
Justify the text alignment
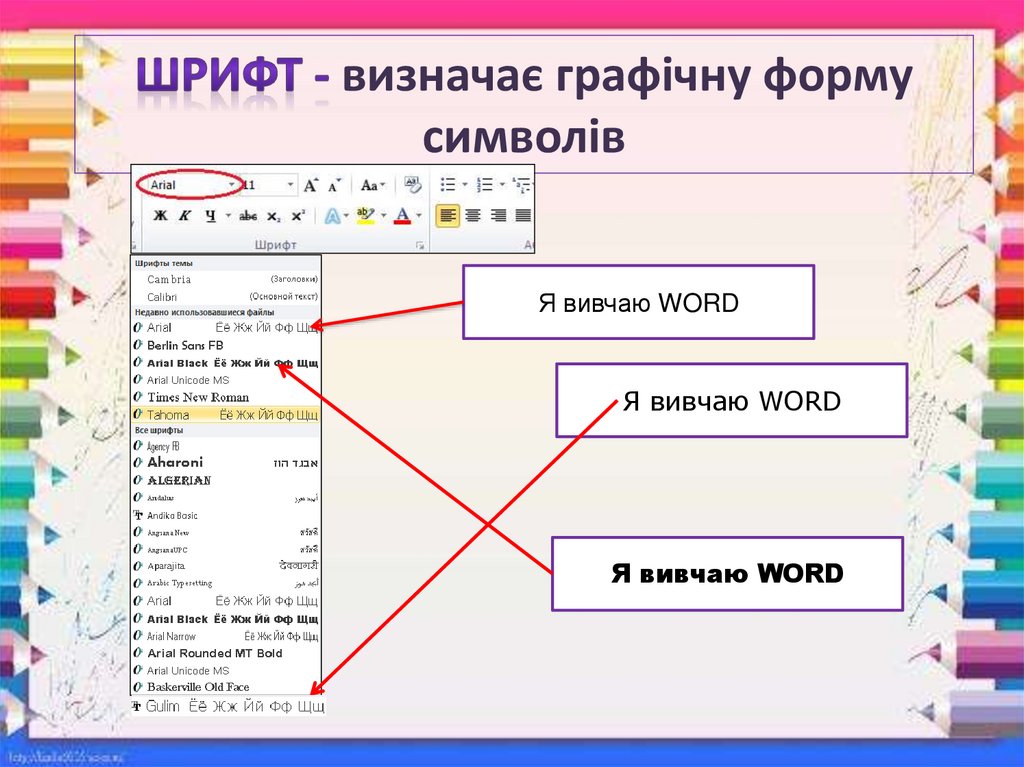point(523,216)
